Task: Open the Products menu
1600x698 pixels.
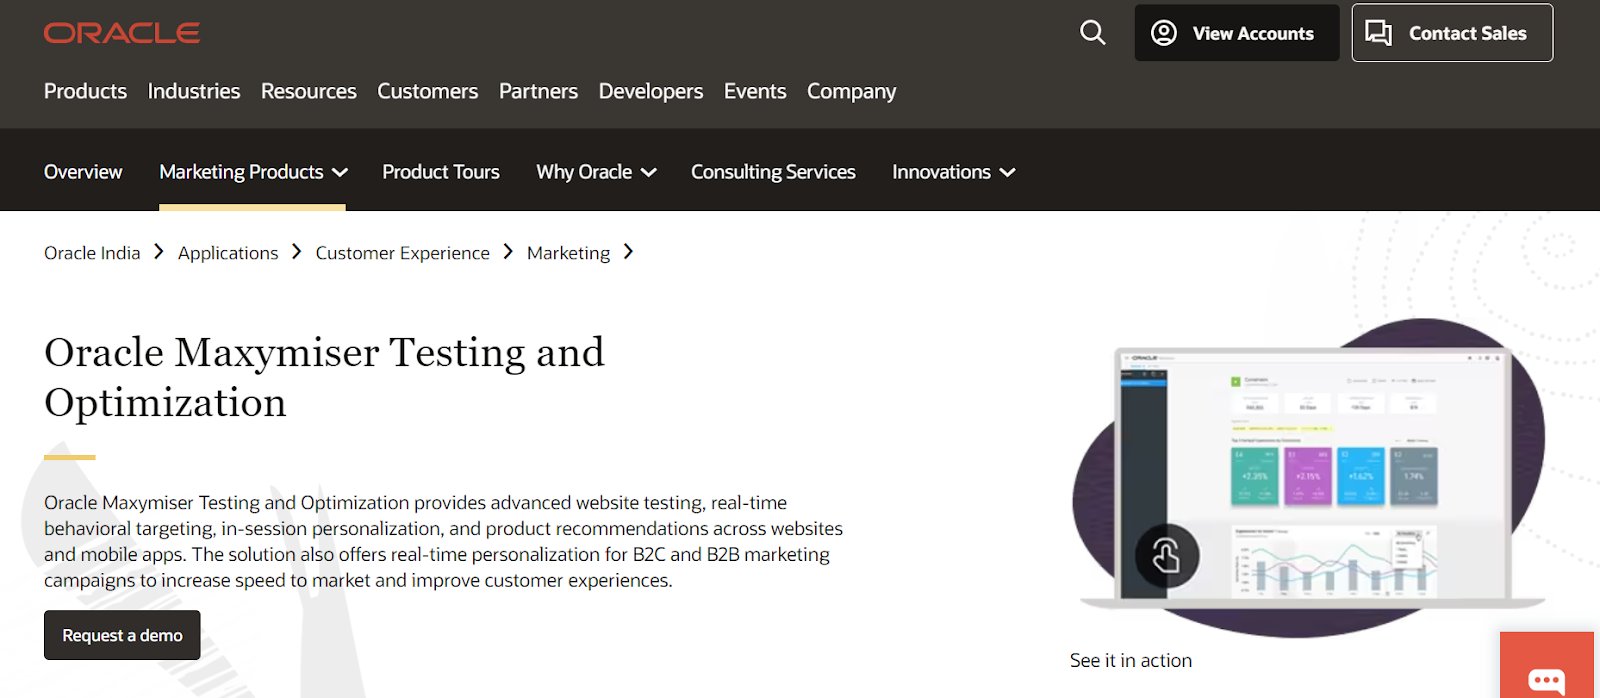Action: point(85,91)
